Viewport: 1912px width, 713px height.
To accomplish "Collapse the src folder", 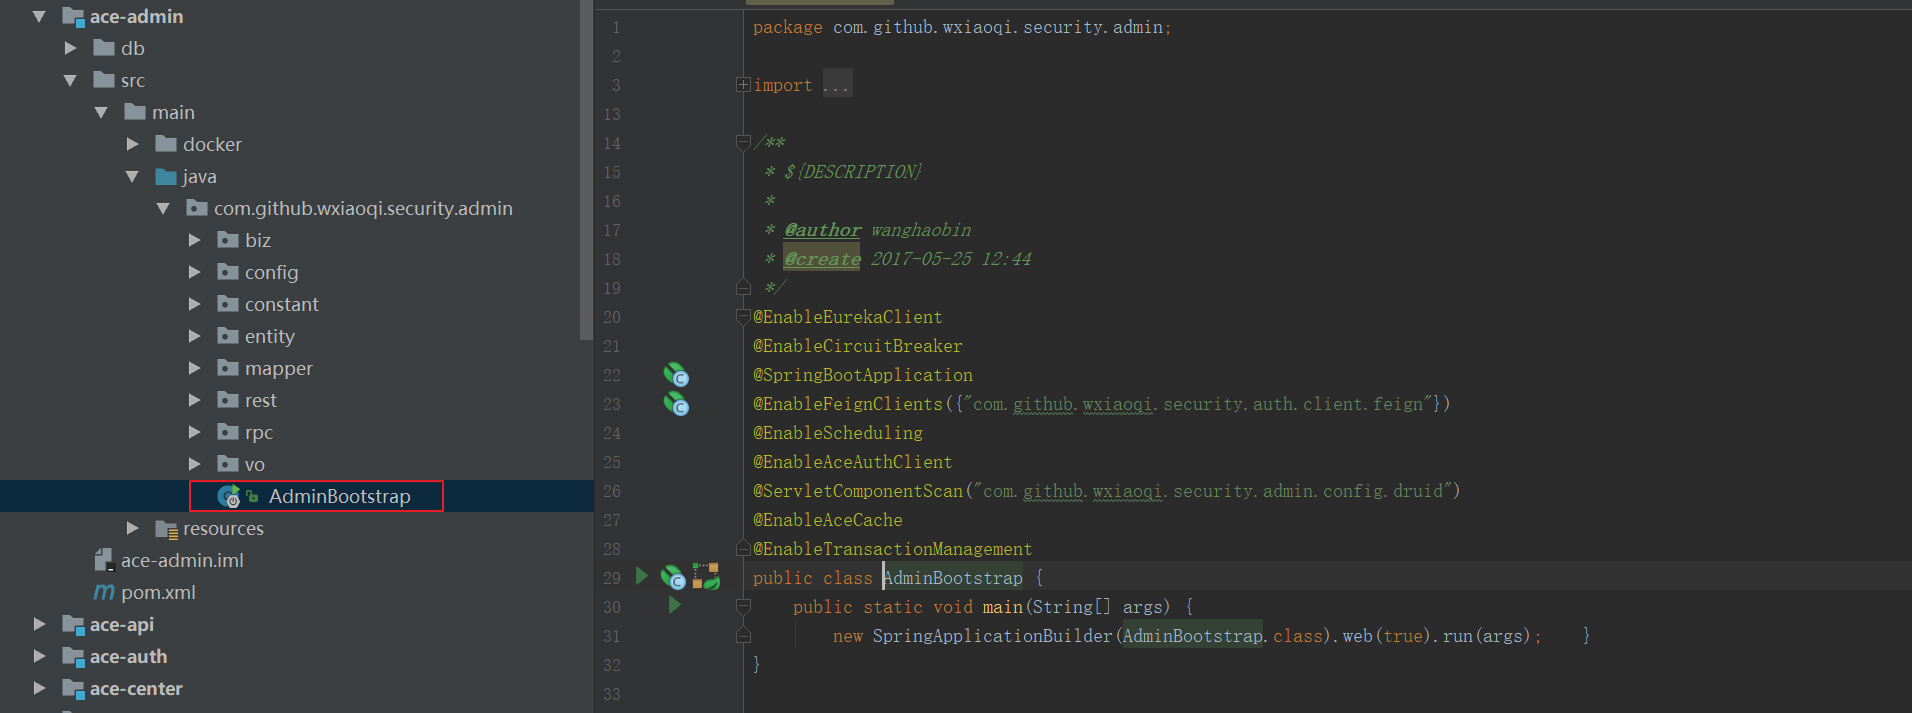I will (x=70, y=80).
